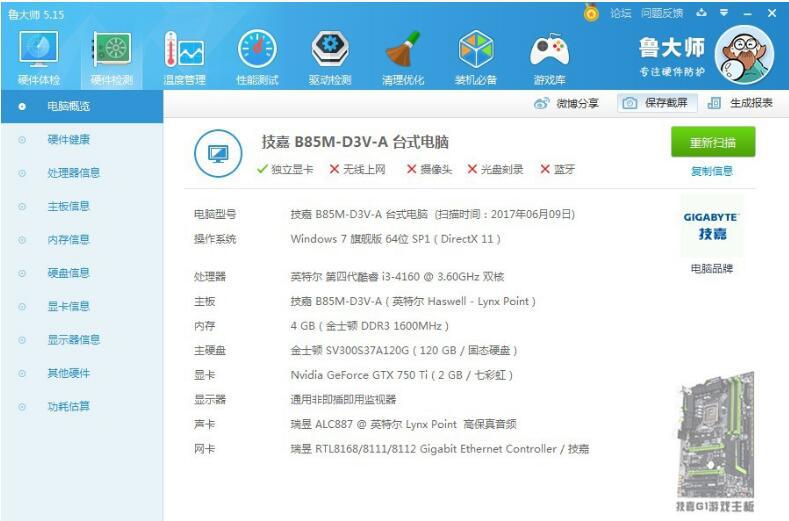Viewport: 789px width, 521px height.
Task: Click the Weibo logo icon
Action: point(541,104)
